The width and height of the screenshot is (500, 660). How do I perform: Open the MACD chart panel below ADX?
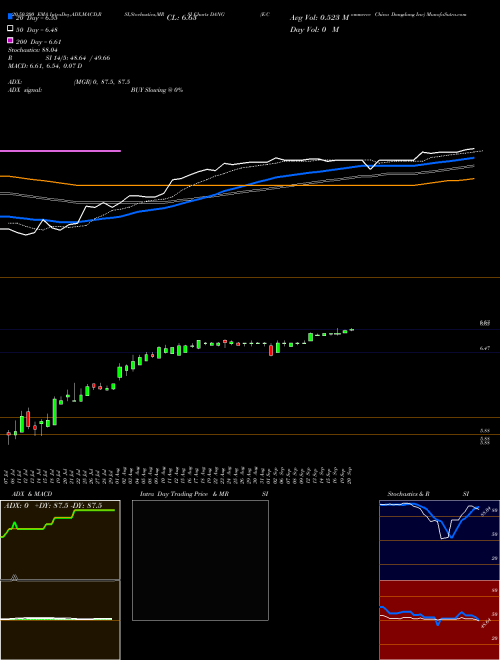pos(60,620)
